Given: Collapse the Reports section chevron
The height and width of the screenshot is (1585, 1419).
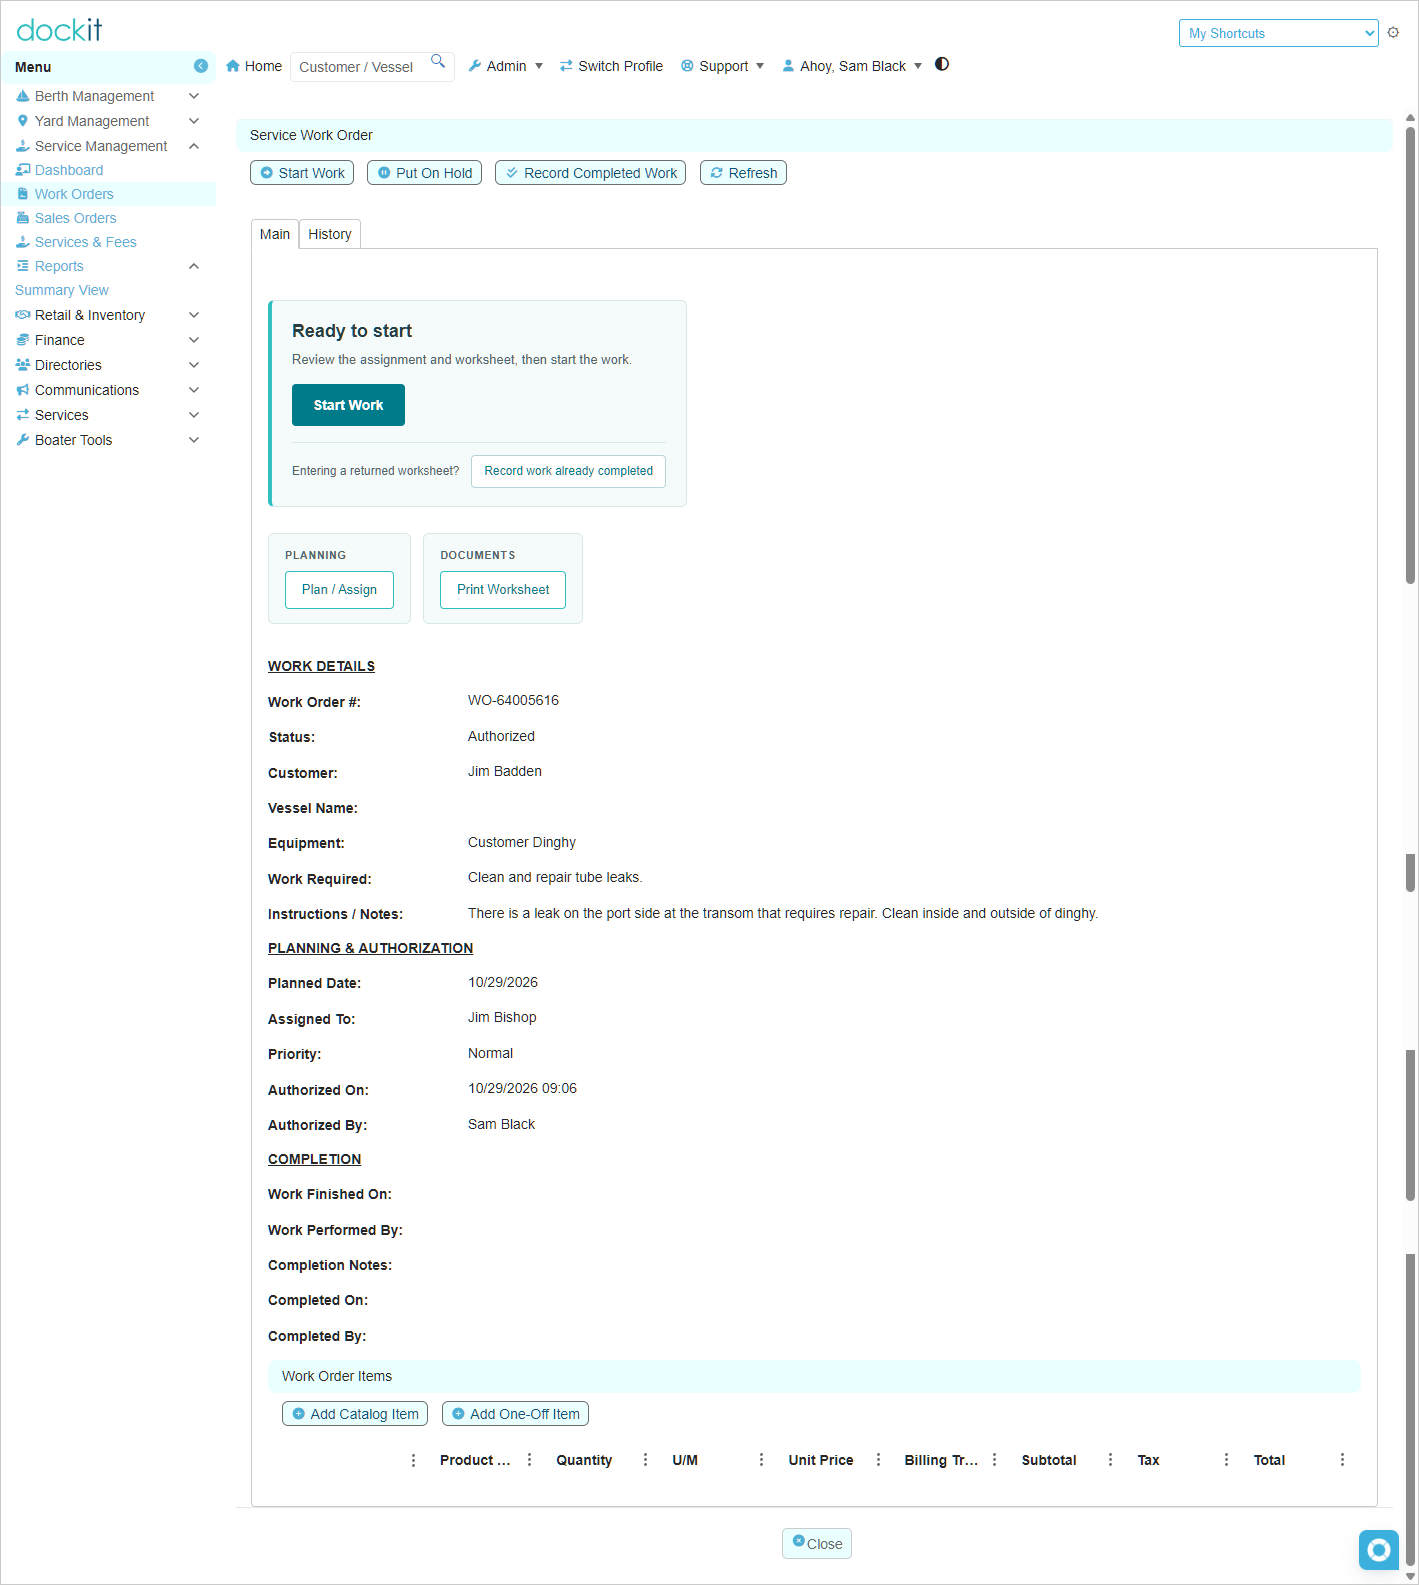Looking at the screenshot, I should 194,266.
